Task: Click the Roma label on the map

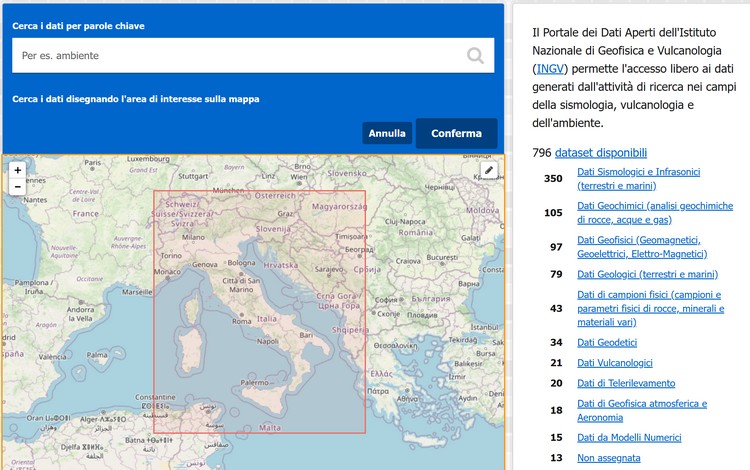Action: pyautogui.click(x=242, y=321)
